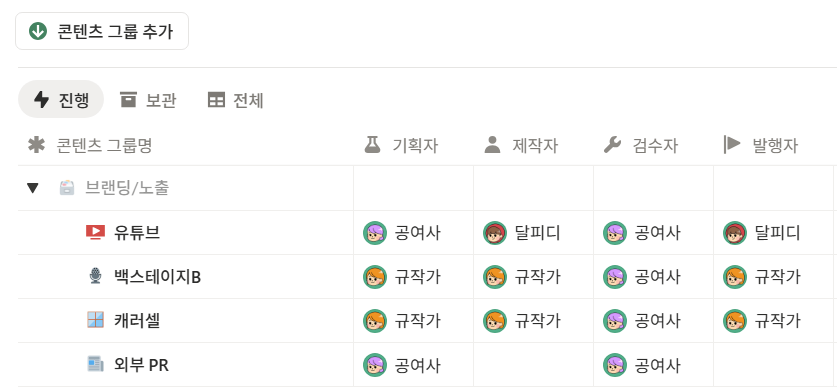The image size is (837, 388).
Task: Open the 보관 tab
Action: (x=148, y=100)
